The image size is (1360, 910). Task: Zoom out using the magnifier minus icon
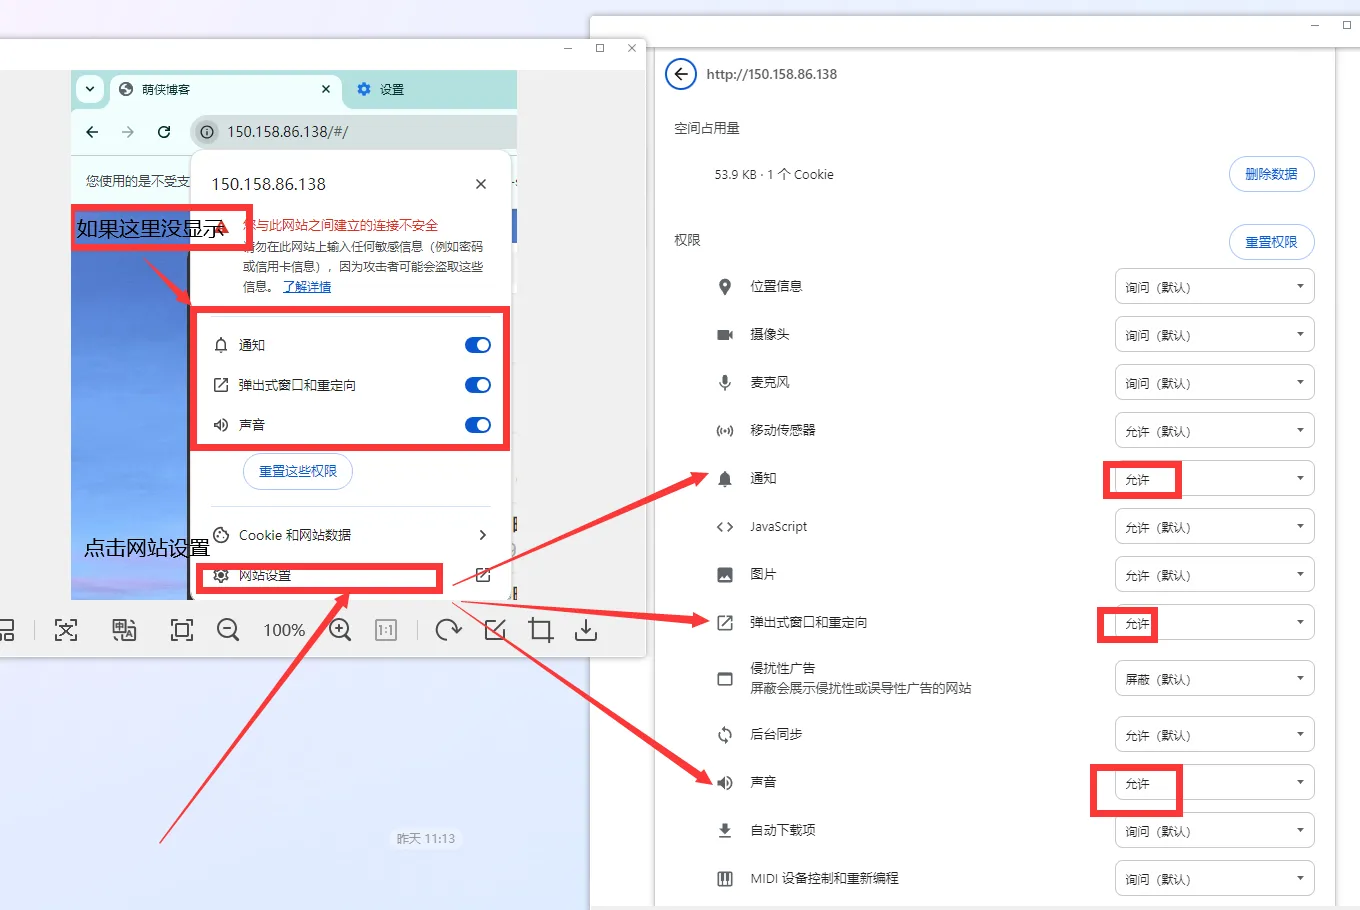[x=228, y=630]
